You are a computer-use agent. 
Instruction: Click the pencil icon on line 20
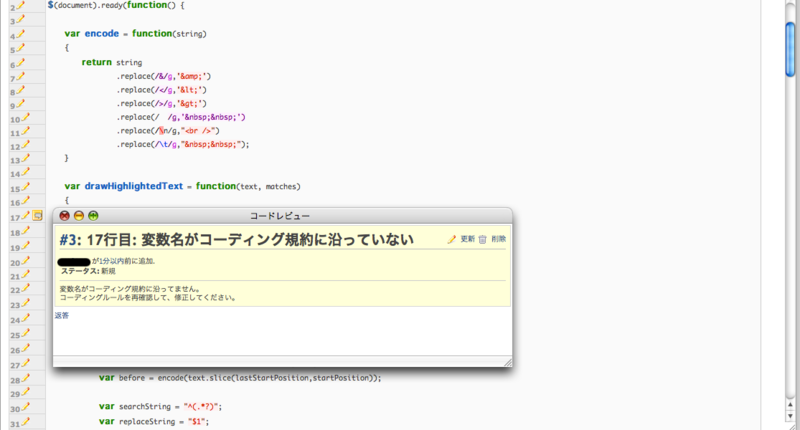click(x=25, y=261)
